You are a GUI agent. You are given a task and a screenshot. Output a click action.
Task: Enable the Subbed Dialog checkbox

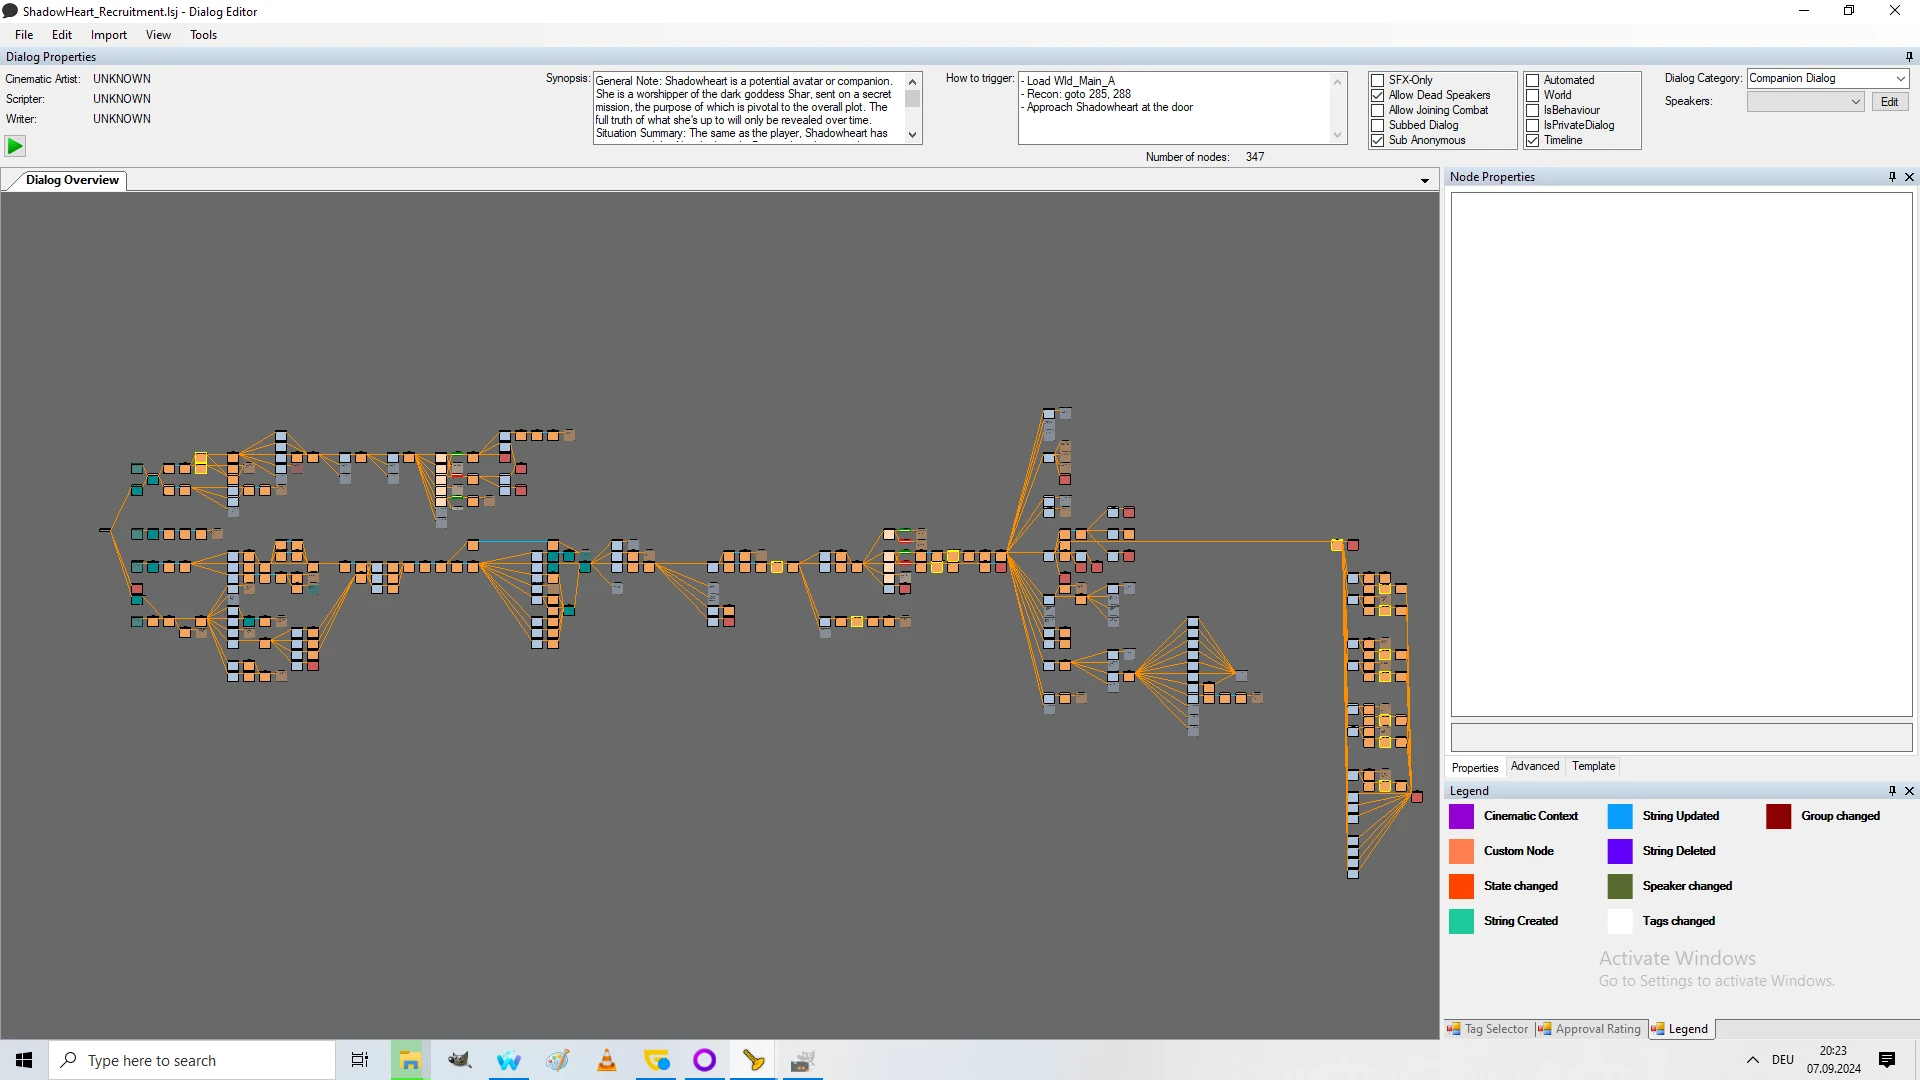pos(1378,125)
